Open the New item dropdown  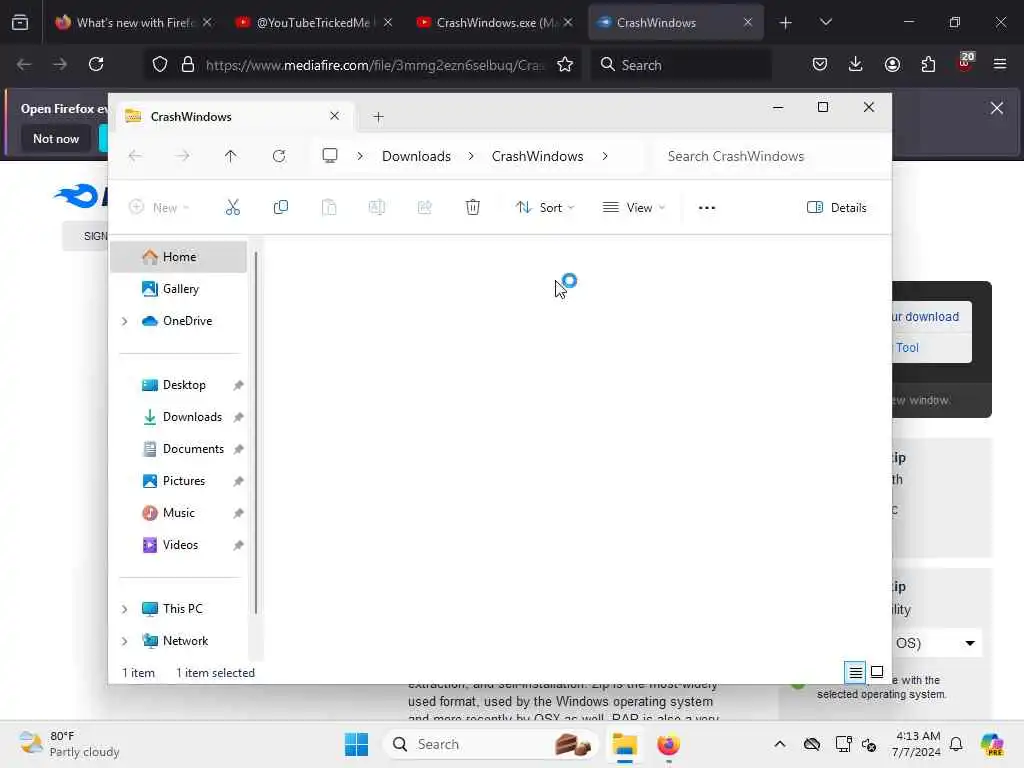pyautogui.click(x=159, y=208)
